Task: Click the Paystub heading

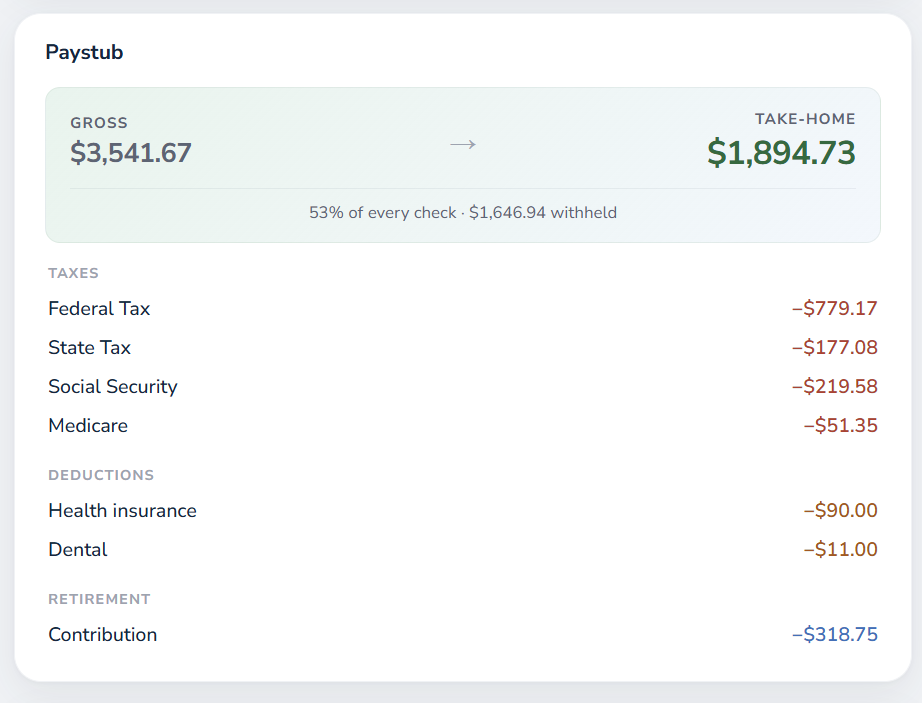Action: coord(84,52)
